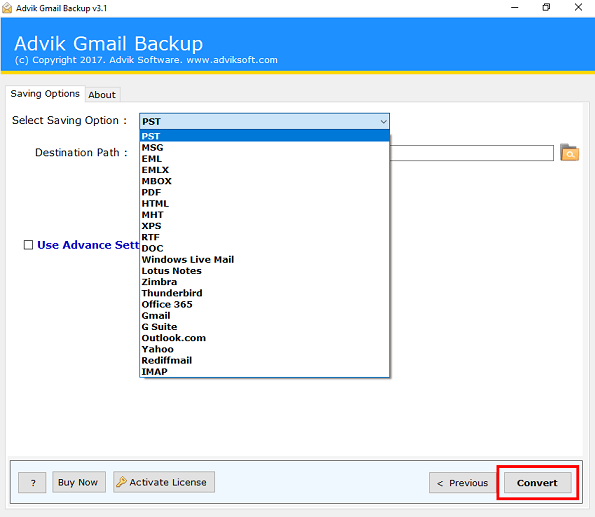Image resolution: width=595 pixels, height=517 pixels.
Task: Click the Advik app icon in the title bar
Action: (7, 8)
